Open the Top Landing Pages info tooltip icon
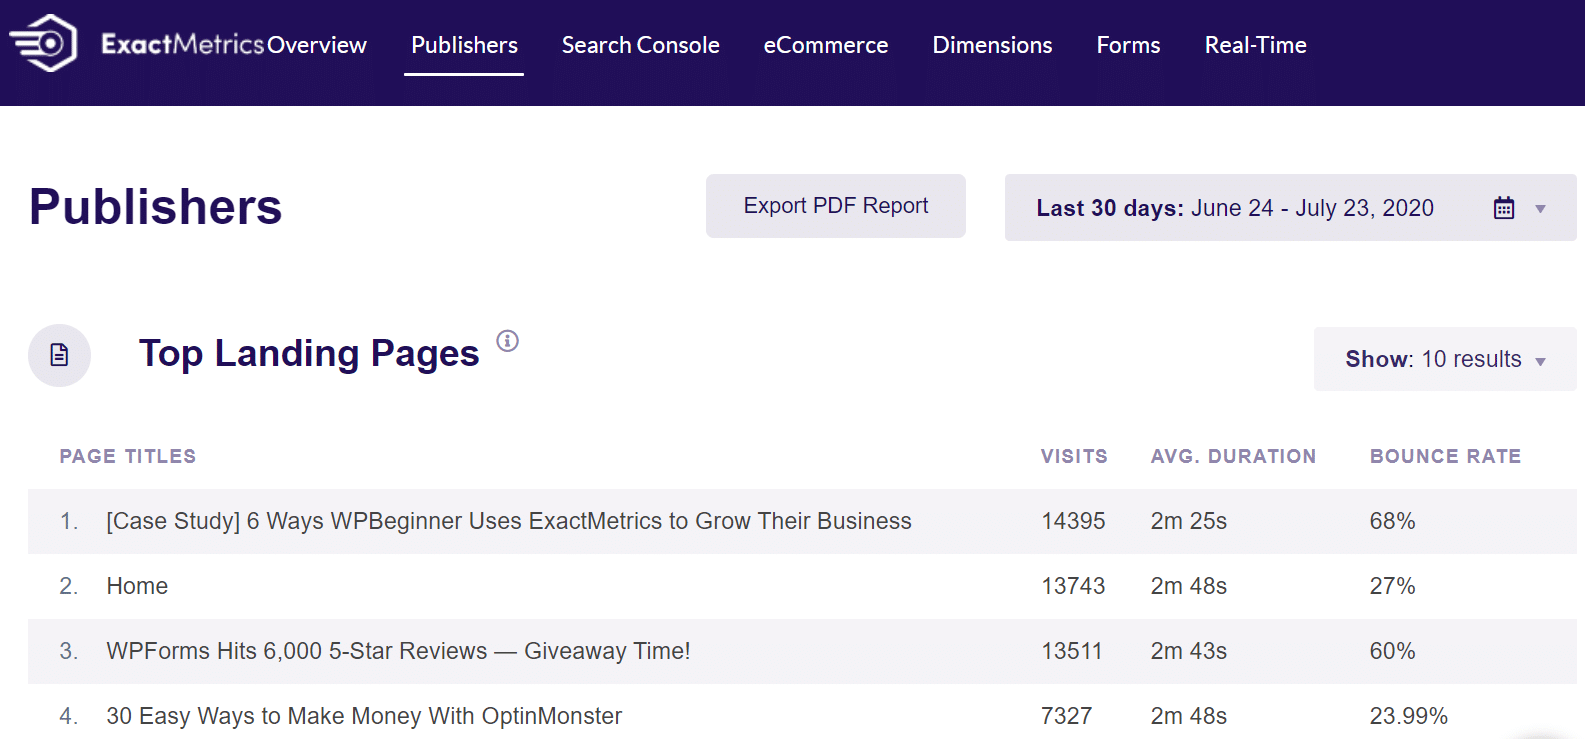The height and width of the screenshot is (739, 1585). coord(508,341)
